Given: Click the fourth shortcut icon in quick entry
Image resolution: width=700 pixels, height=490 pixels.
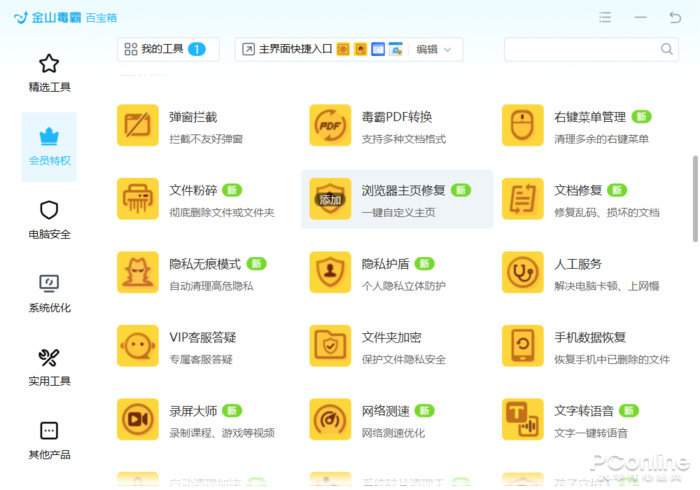Looking at the screenshot, I should 396,49.
